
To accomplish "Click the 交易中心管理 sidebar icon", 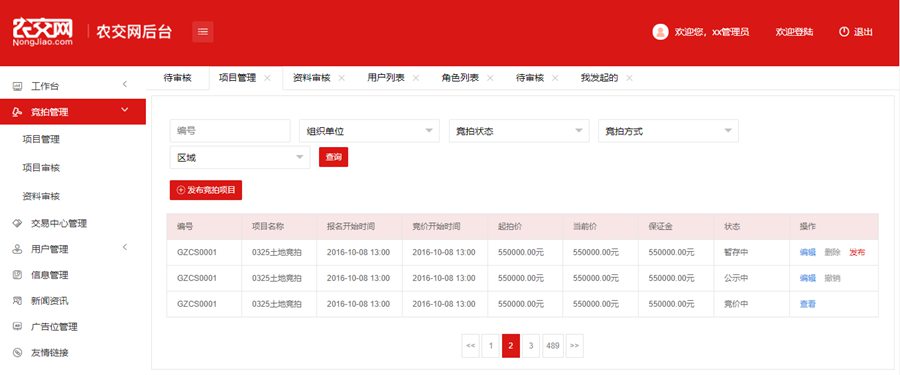I will (17, 223).
